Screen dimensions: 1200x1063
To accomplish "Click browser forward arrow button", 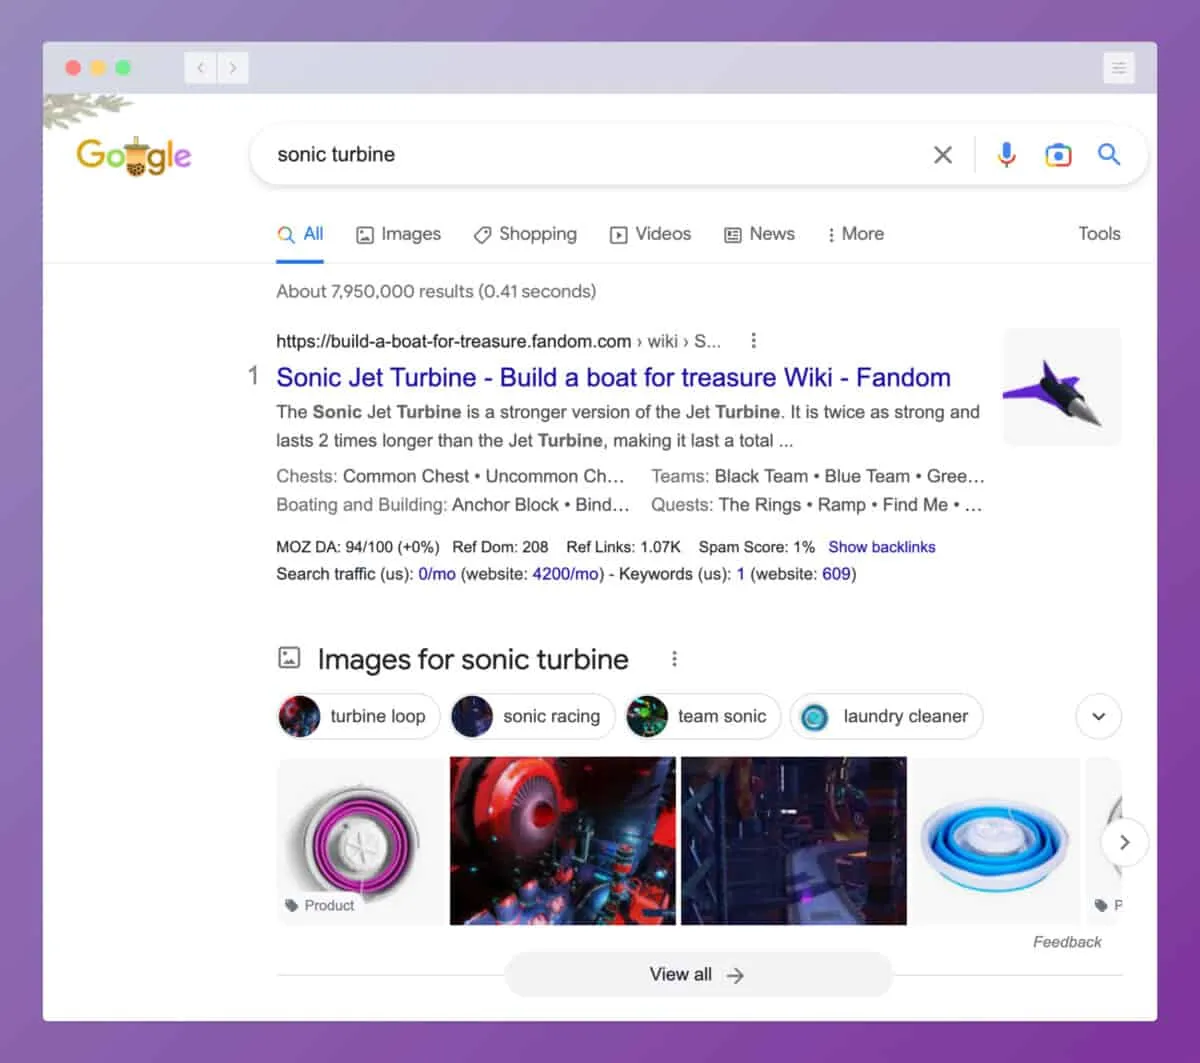I will point(233,68).
